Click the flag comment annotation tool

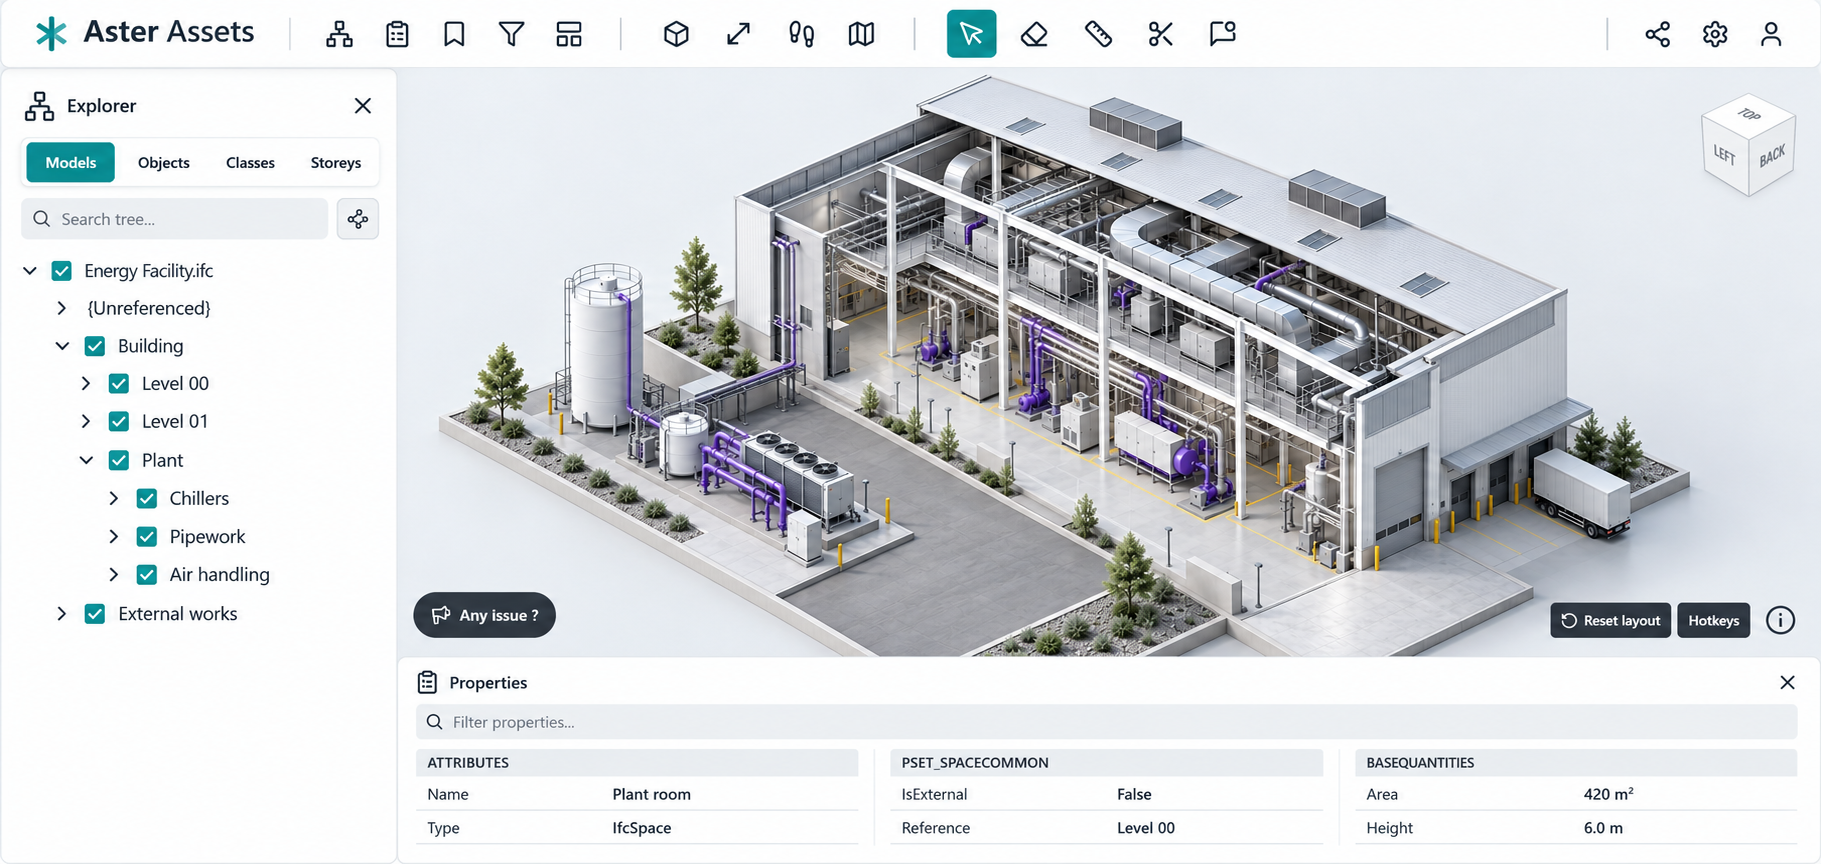point(1222,34)
